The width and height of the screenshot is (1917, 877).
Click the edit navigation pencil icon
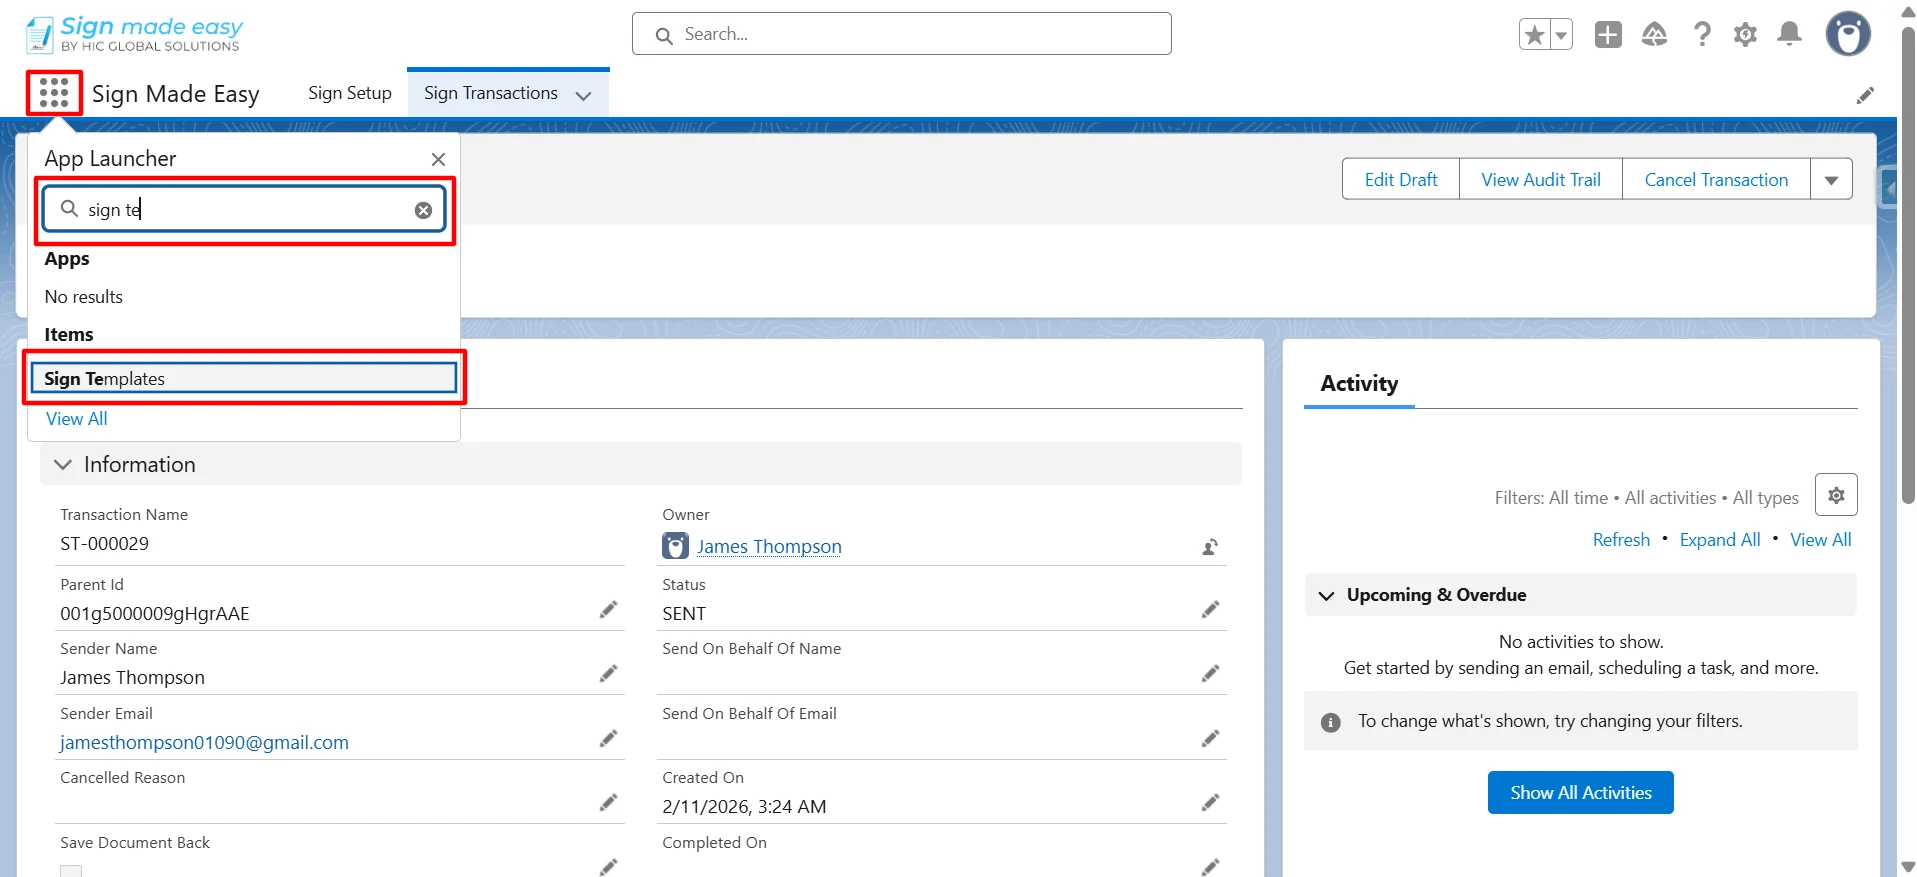(x=1865, y=95)
